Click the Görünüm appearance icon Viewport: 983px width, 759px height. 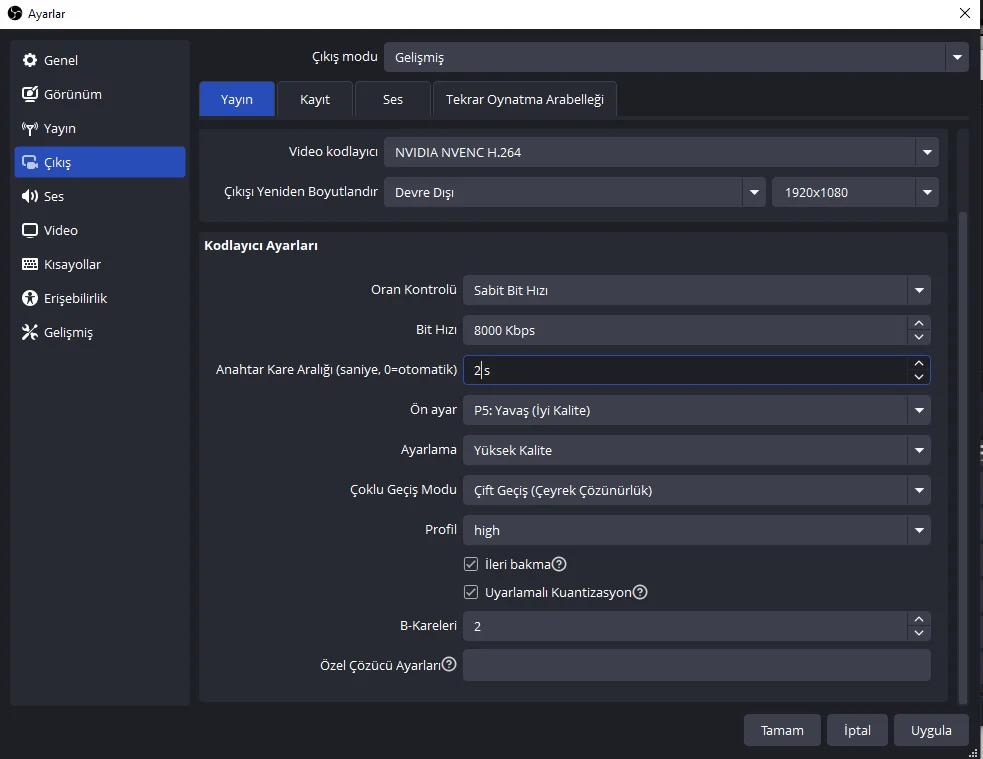point(29,94)
